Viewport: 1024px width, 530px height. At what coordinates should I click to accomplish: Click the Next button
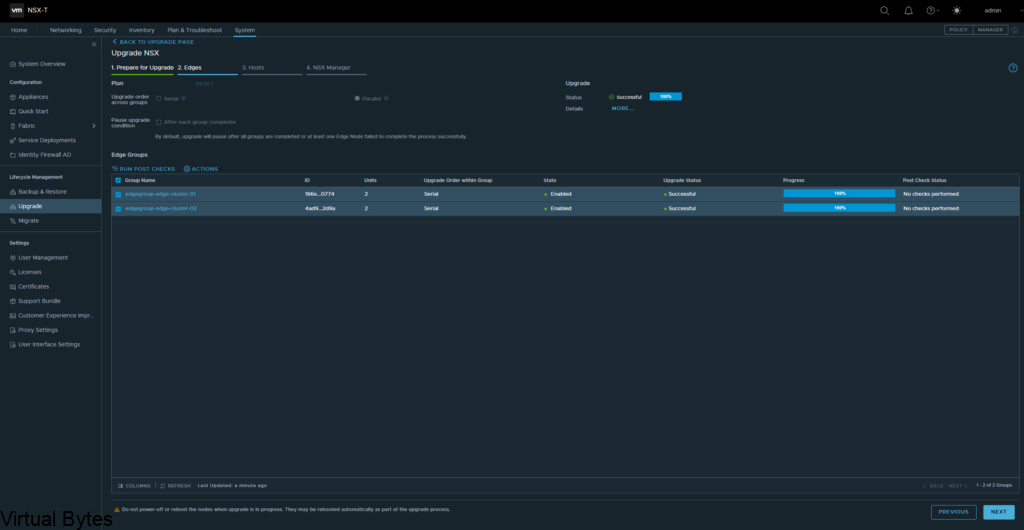[x=999, y=512]
